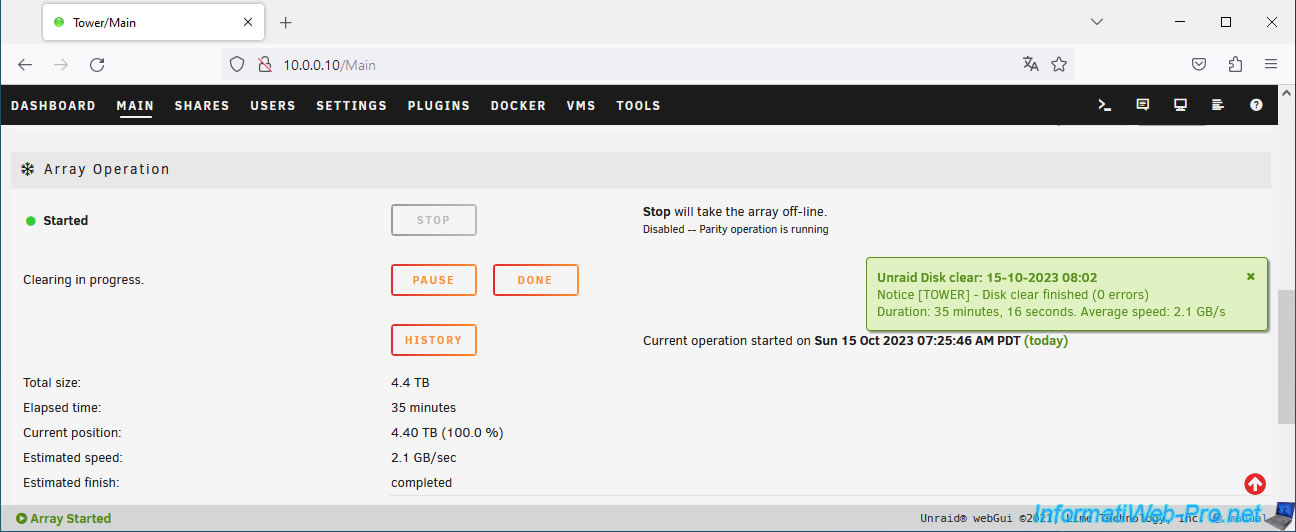Viewport: 1296px width, 532px height.
Task: Open Firefox hamburger application menu
Action: 1271,64
